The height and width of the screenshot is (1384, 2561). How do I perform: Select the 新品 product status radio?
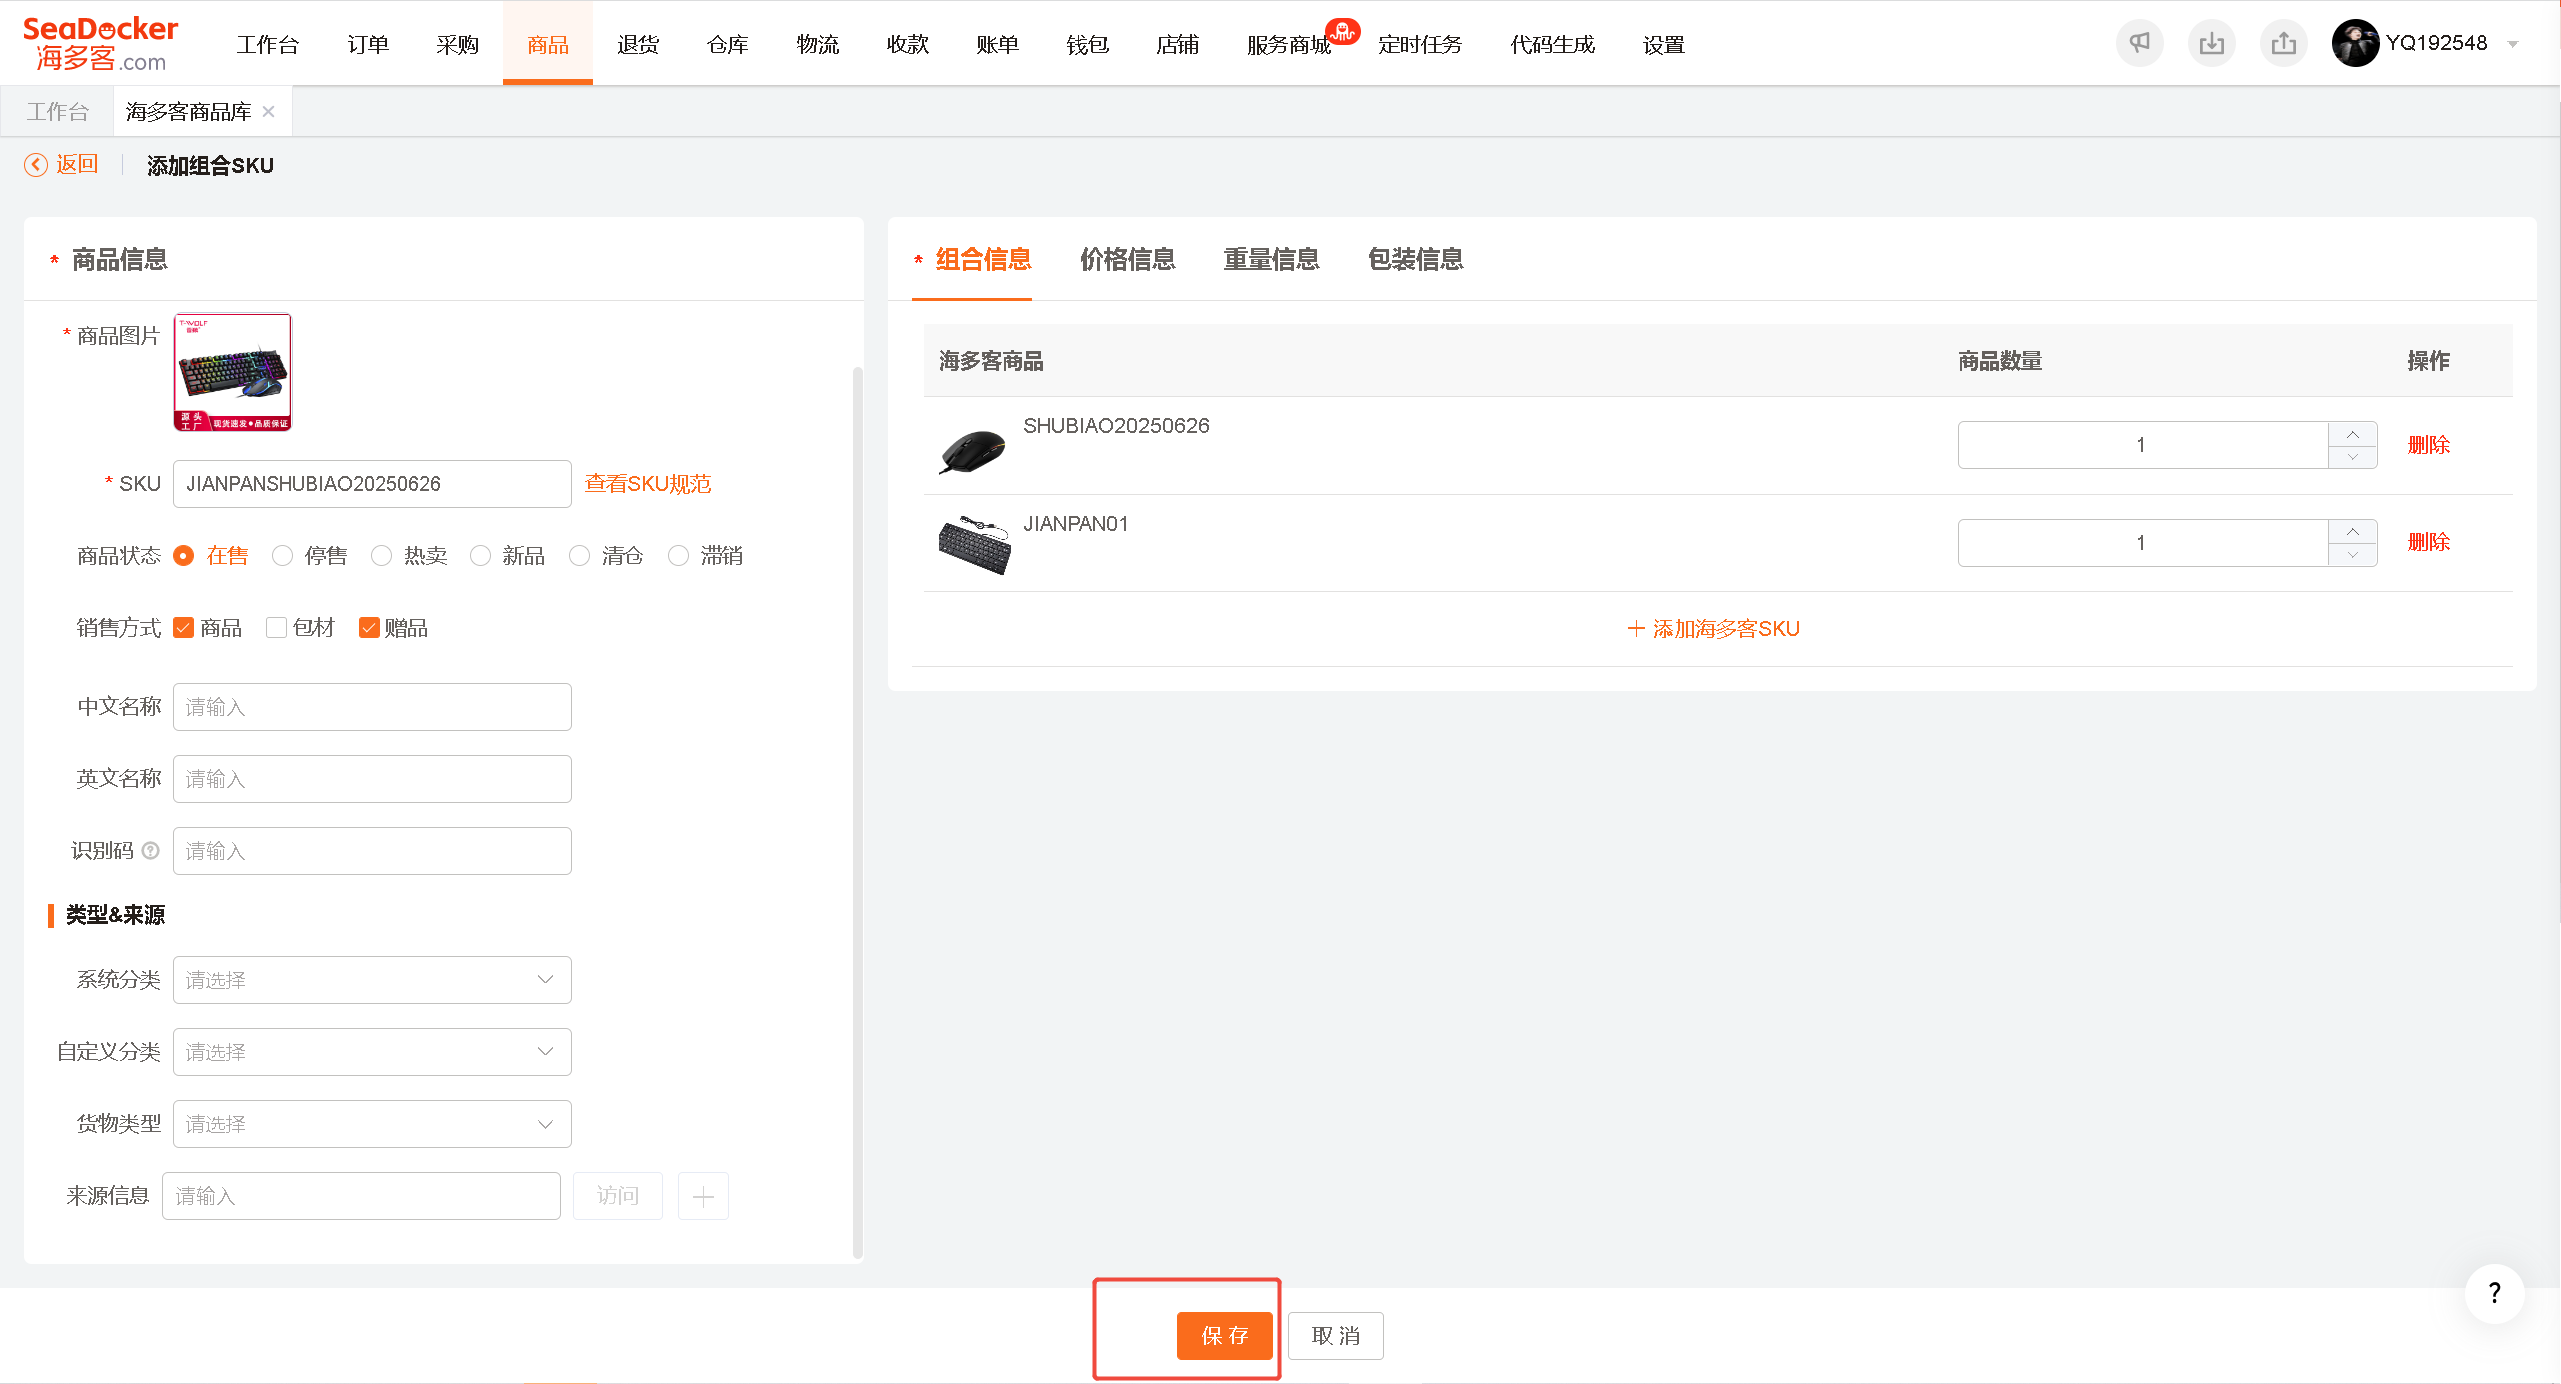[480, 556]
